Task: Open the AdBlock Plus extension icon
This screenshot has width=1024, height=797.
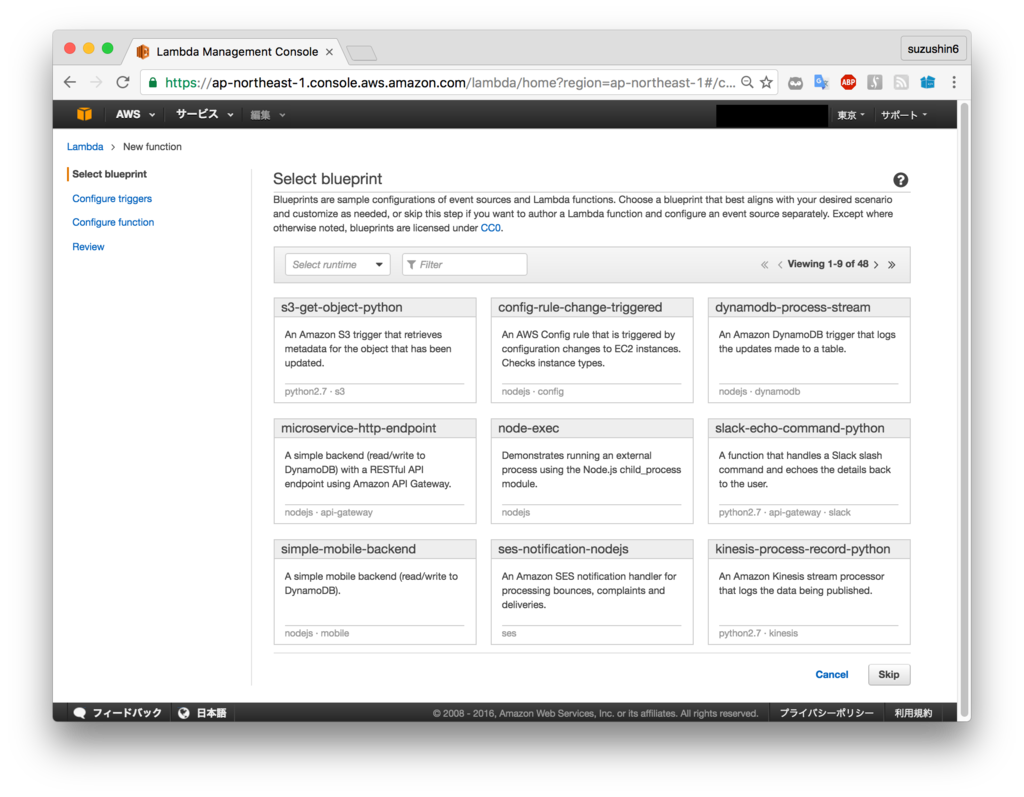Action: coord(848,82)
